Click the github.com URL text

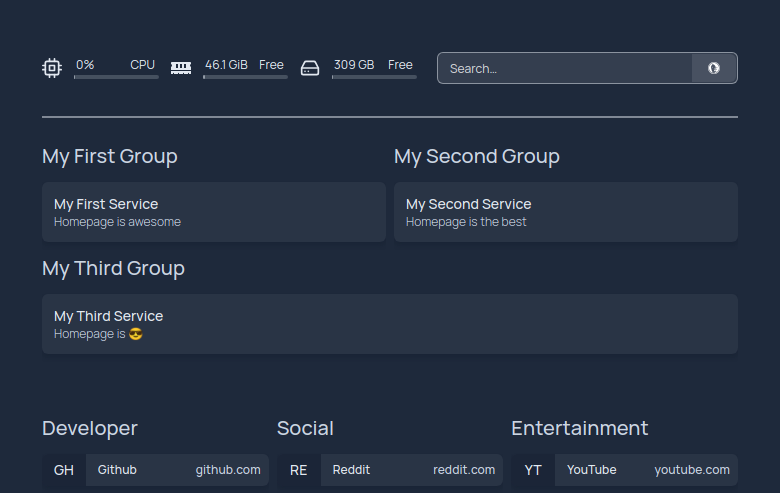tap(228, 470)
